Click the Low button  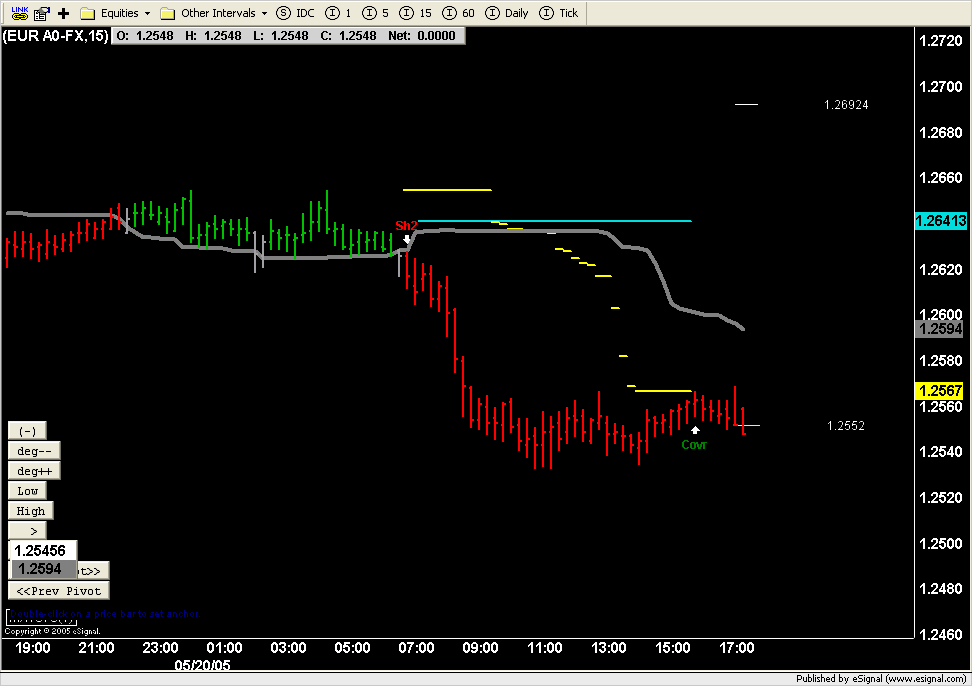[x=27, y=491]
